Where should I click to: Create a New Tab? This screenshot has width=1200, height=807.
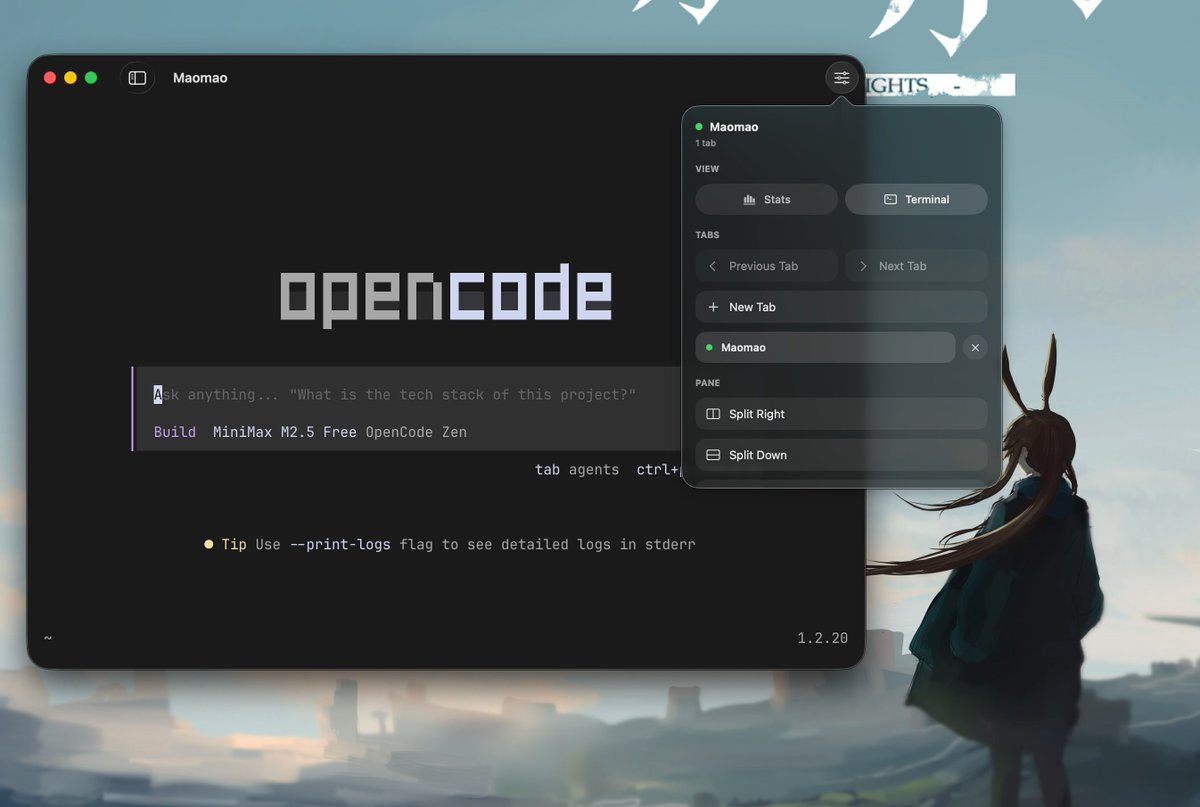pos(841,307)
